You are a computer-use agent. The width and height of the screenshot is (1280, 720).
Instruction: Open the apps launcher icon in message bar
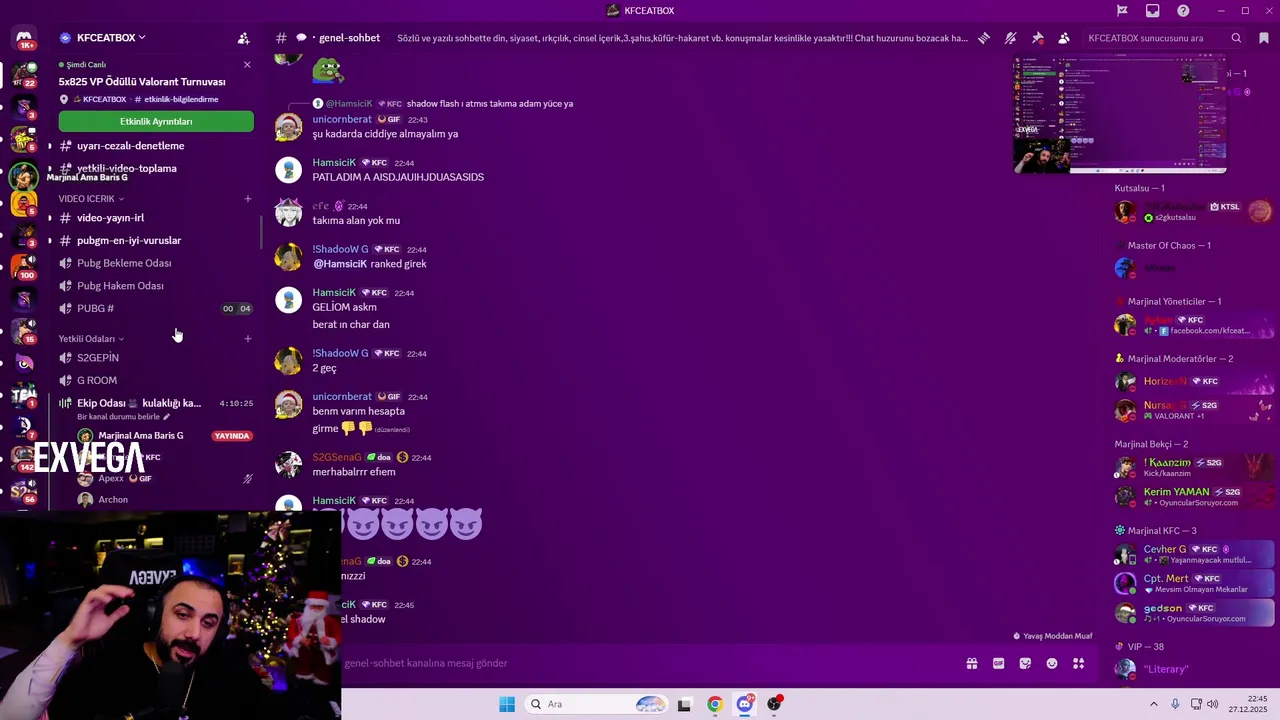[x=1079, y=663]
